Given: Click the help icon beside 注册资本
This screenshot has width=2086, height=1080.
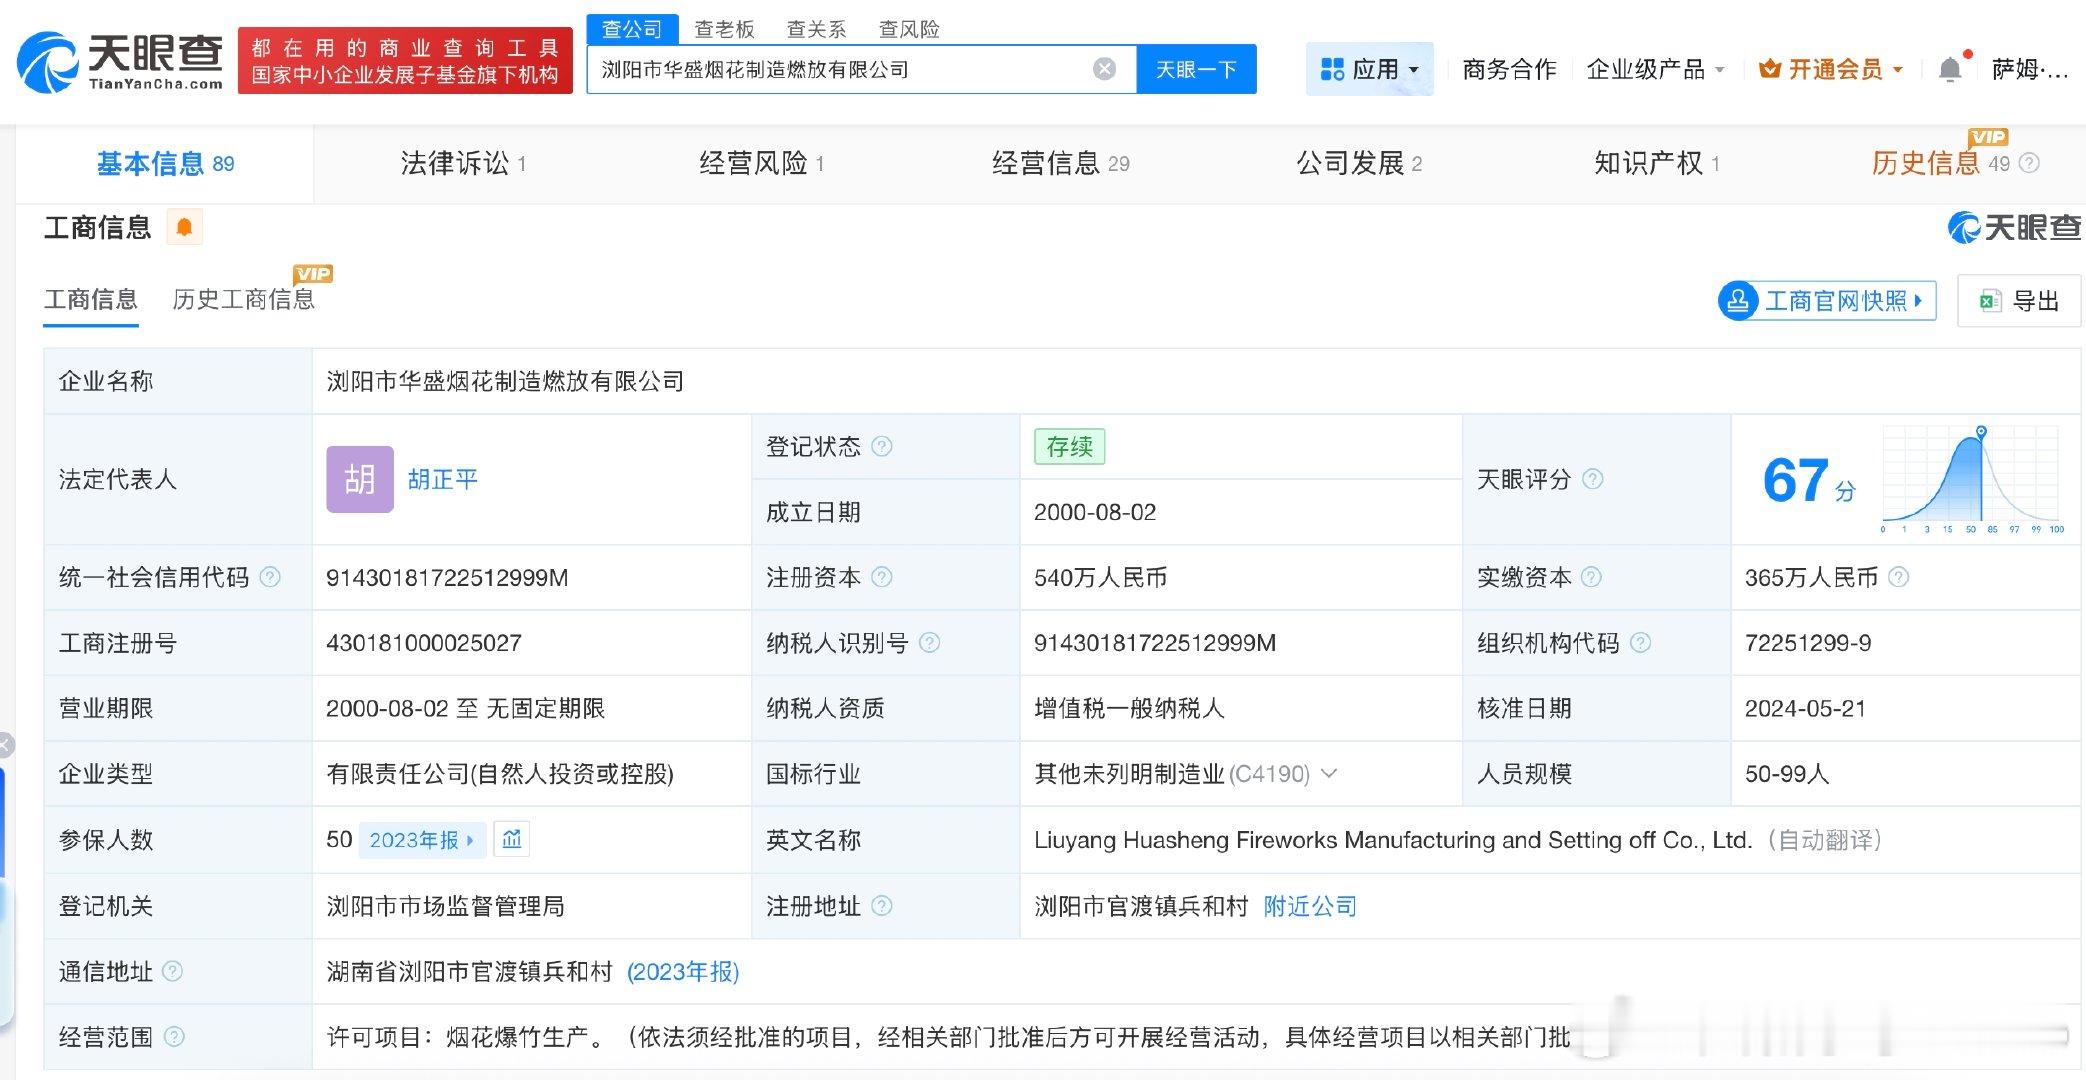Looking at the screenshot, I should coord(881,577).
